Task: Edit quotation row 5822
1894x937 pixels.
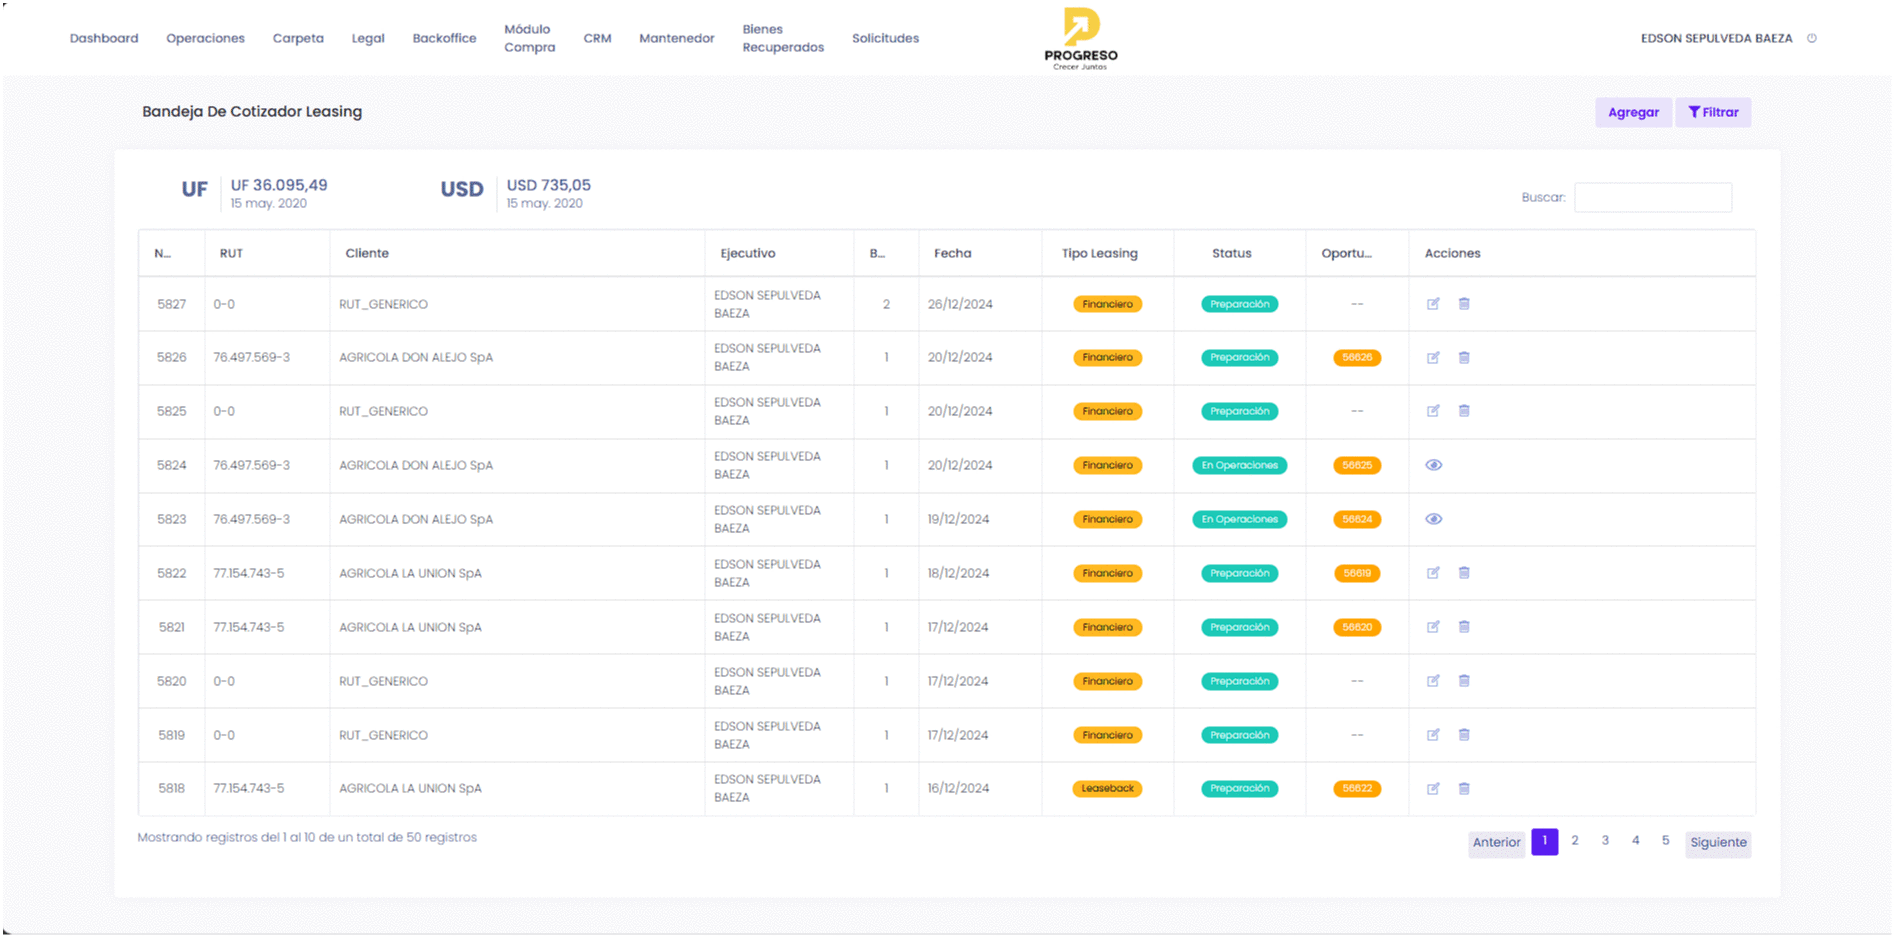Action: 1433,573
